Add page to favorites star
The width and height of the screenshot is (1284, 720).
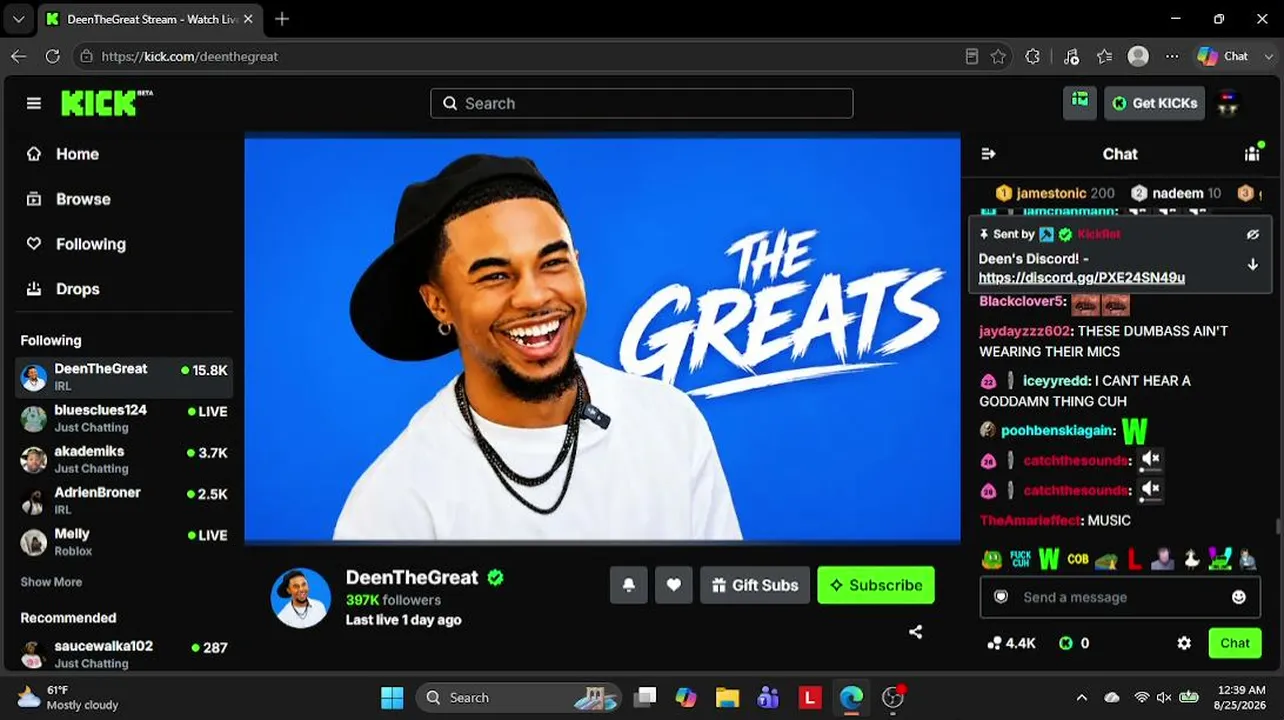[998, 56]
